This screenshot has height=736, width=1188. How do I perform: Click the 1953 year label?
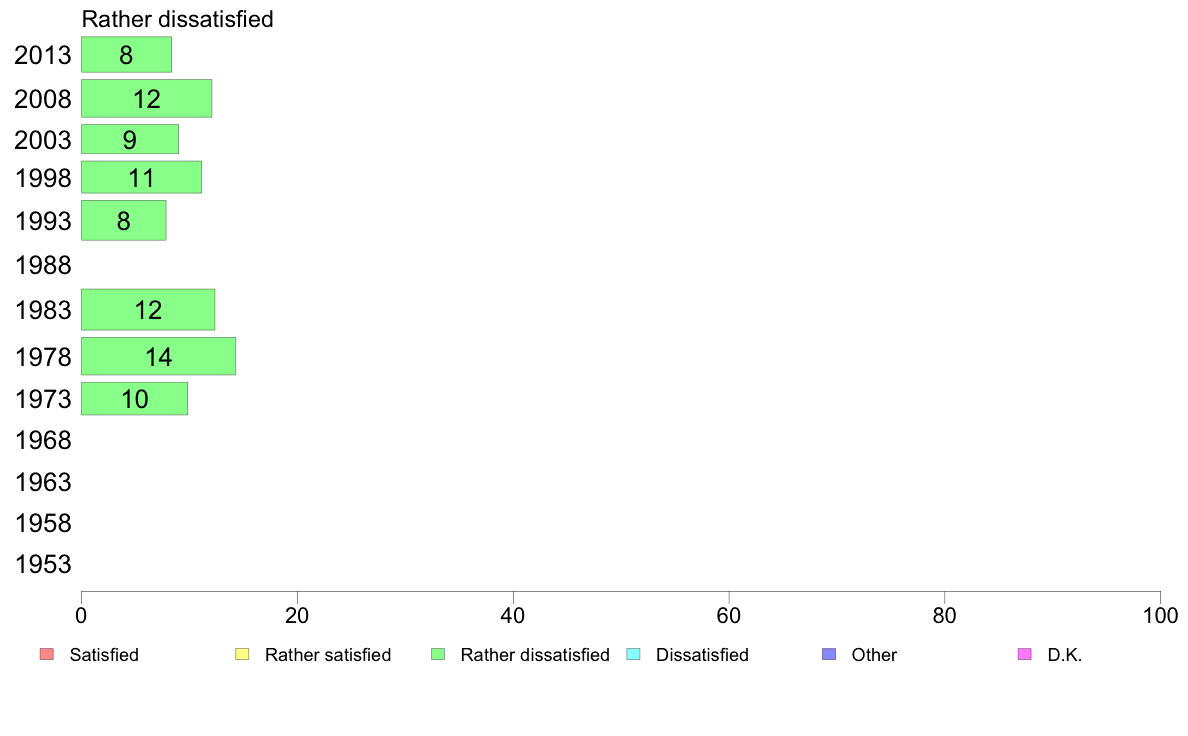tap(43, 564)
